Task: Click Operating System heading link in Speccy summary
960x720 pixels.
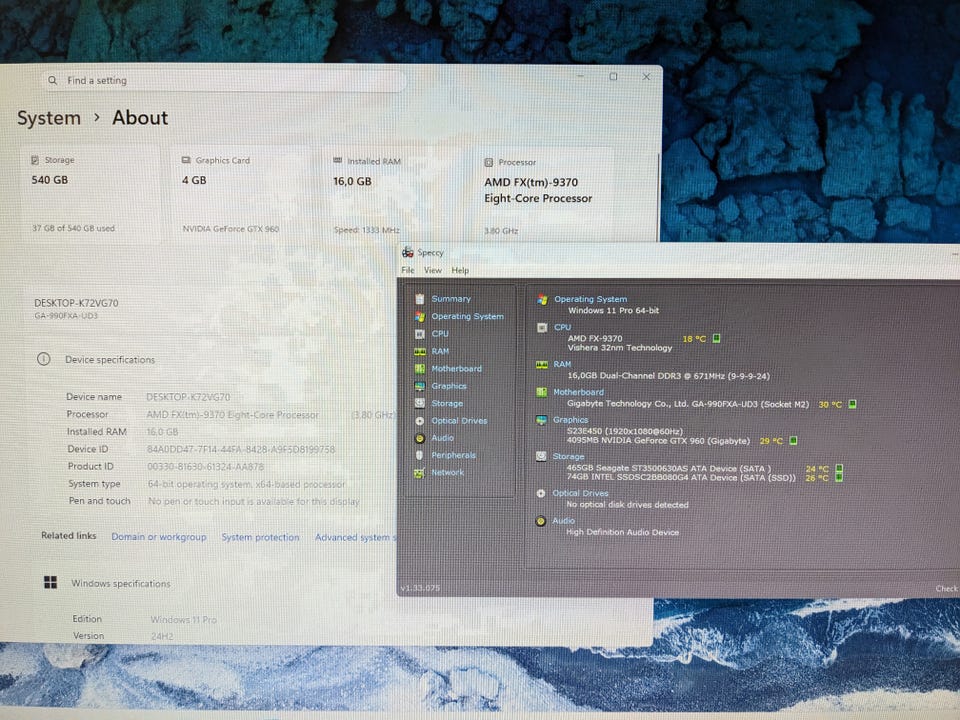Action: click(x=591, y=299)
